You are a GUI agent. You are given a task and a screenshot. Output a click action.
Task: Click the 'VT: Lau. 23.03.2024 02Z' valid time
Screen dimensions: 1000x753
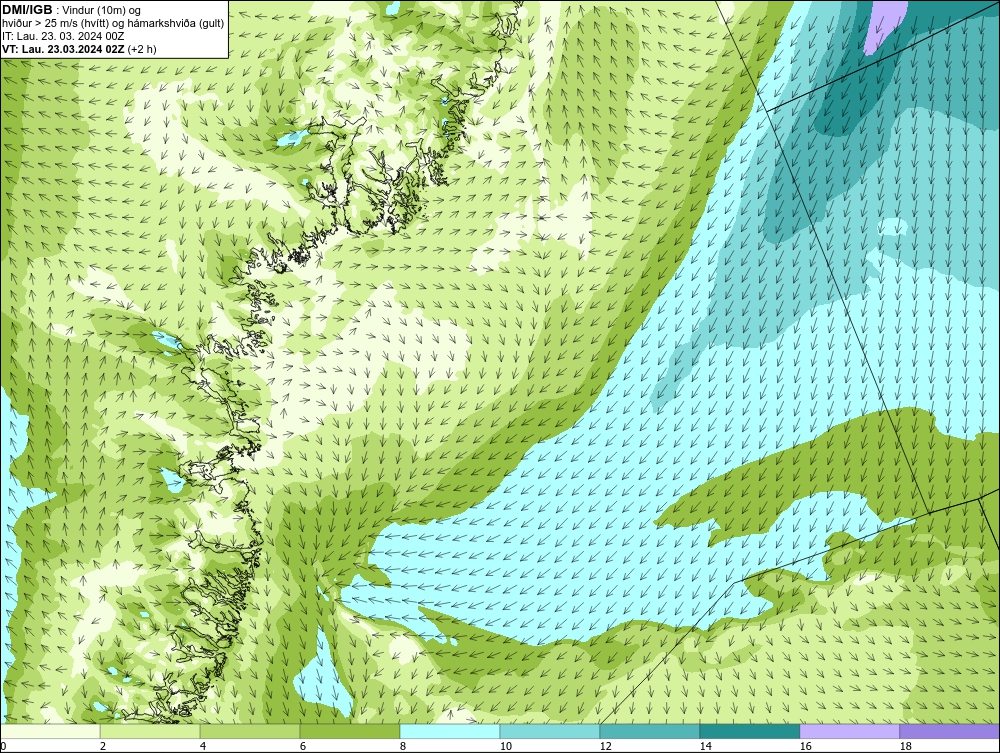(64, 48)
